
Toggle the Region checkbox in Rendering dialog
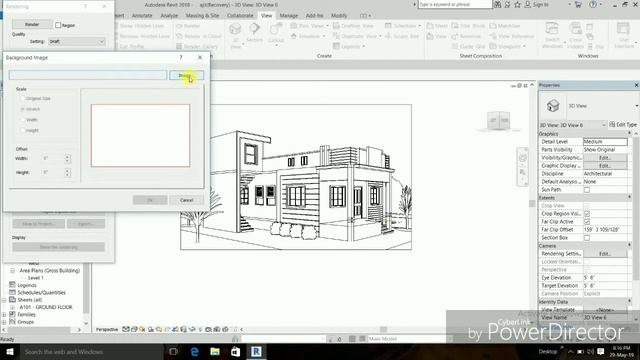pyautogui.click(x=58, y=25)
